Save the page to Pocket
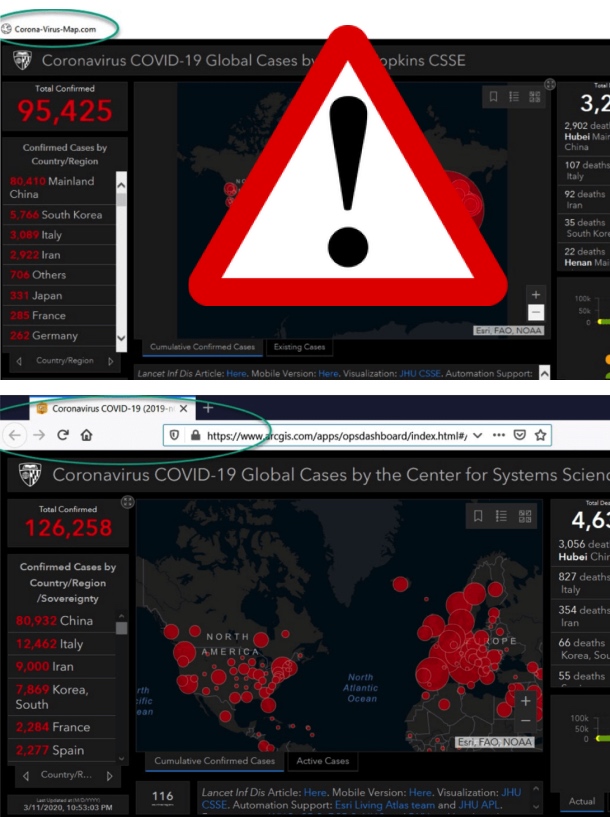Screen dimensions: 610x817 click(519, 436)
